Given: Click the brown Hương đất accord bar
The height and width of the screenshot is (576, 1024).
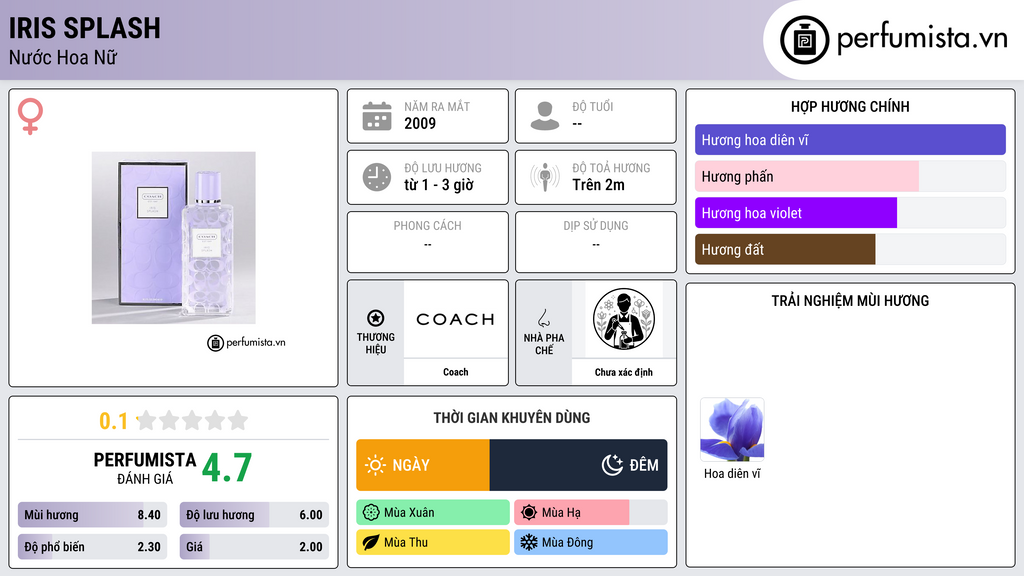Looking at the screenshot, I should tap(785, 249).
